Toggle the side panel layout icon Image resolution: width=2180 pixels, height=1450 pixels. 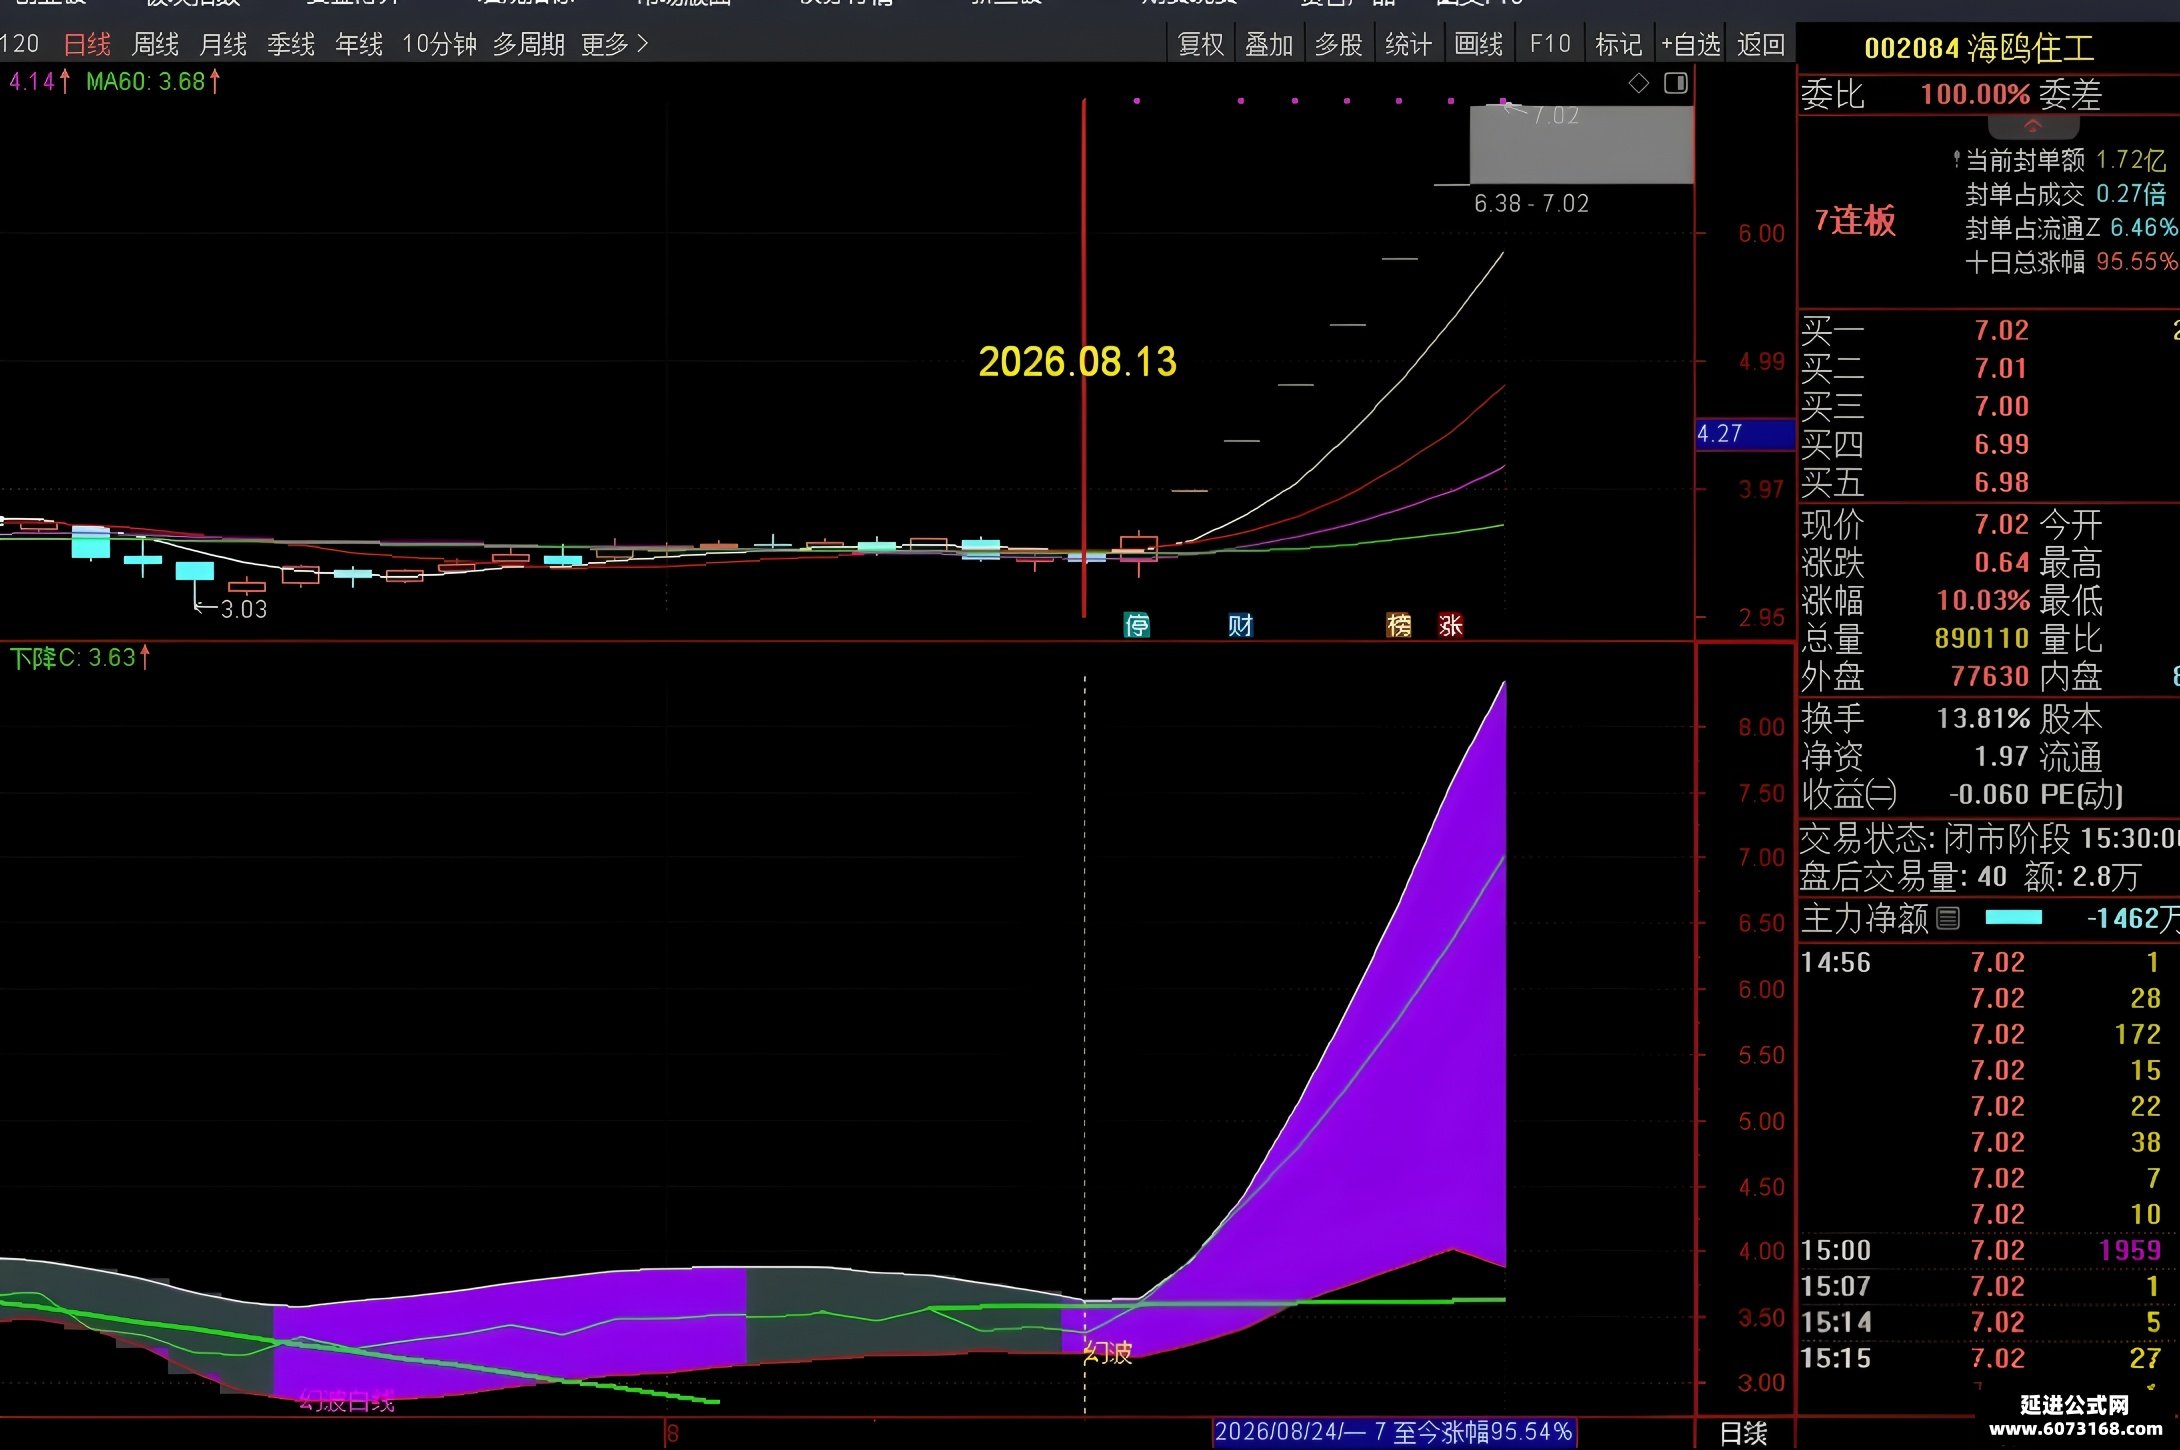(1676, 84)
